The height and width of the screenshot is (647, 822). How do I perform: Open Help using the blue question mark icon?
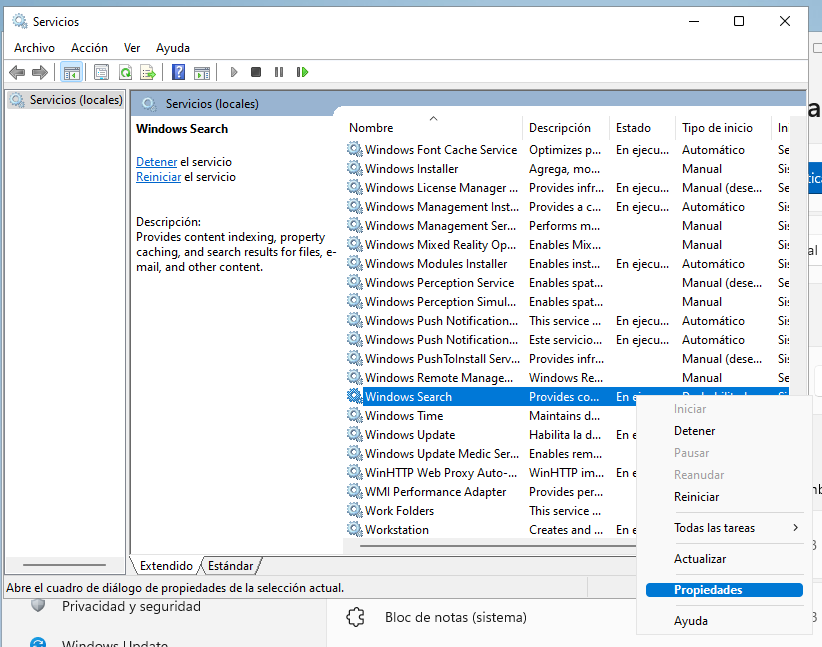tap(179, 72)
